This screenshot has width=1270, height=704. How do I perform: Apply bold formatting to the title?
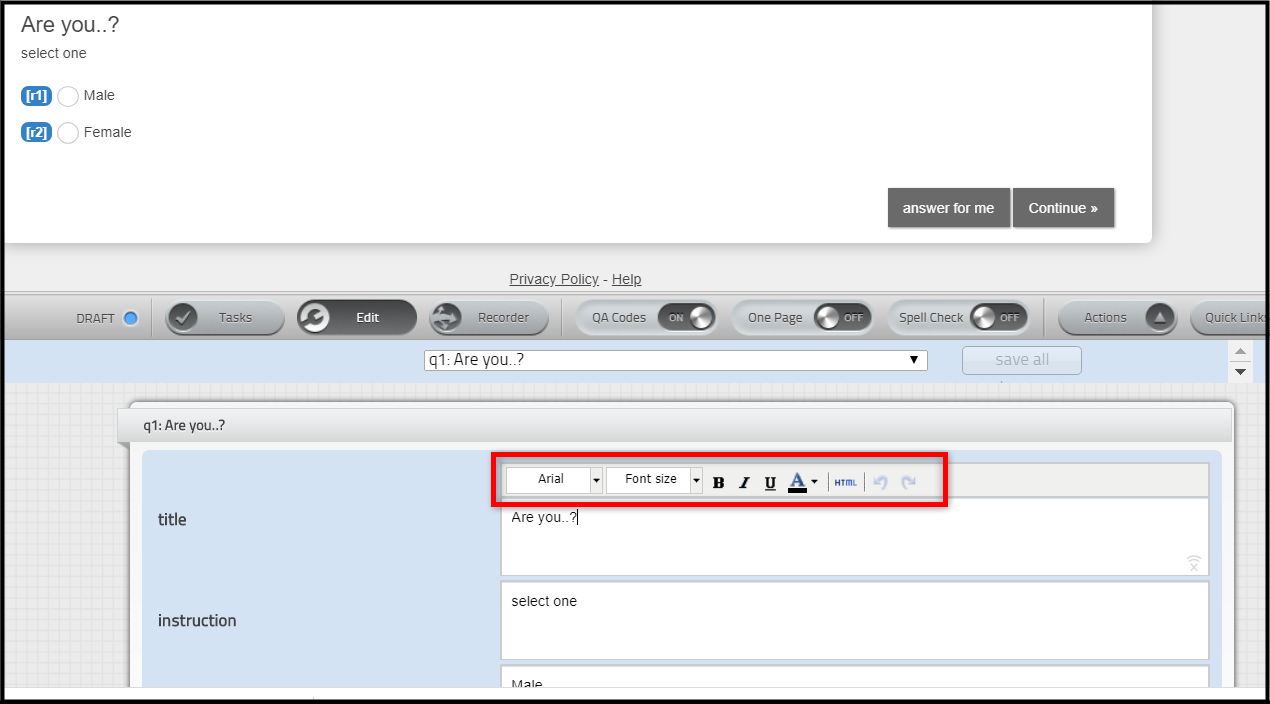pyautogui.click(x=718, y=483)
